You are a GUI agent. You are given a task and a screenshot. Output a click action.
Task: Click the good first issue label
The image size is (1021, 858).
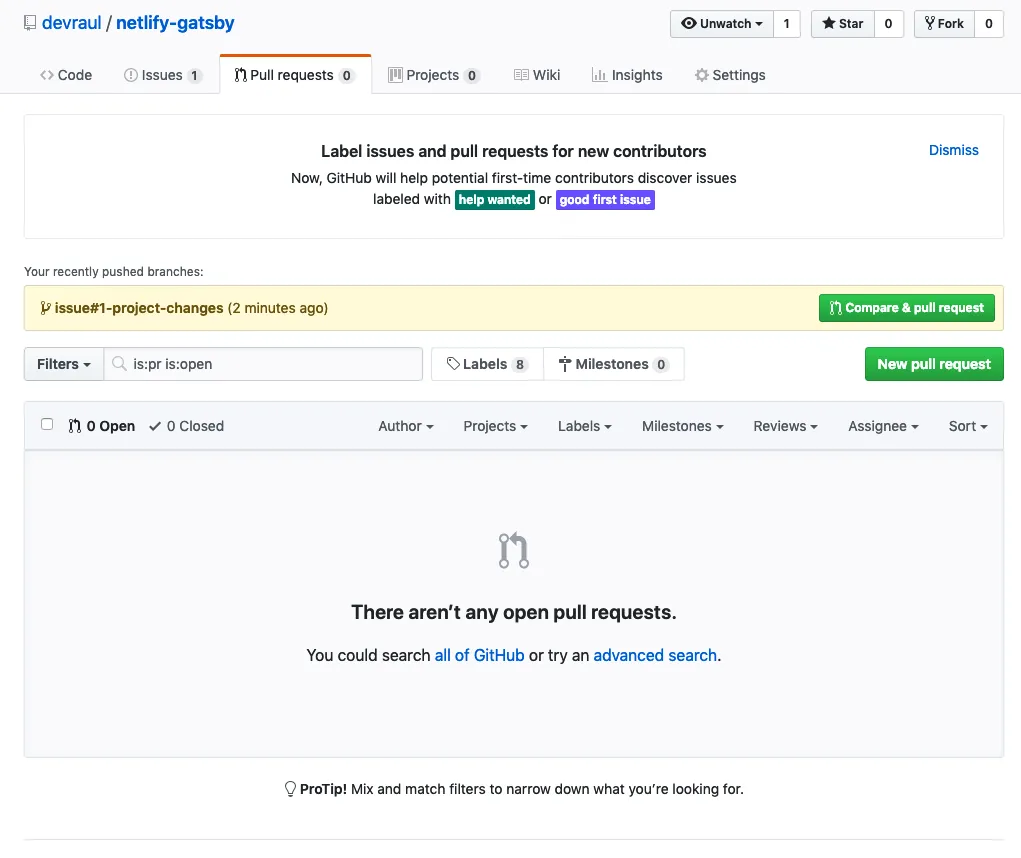click(x=605, y=200)
